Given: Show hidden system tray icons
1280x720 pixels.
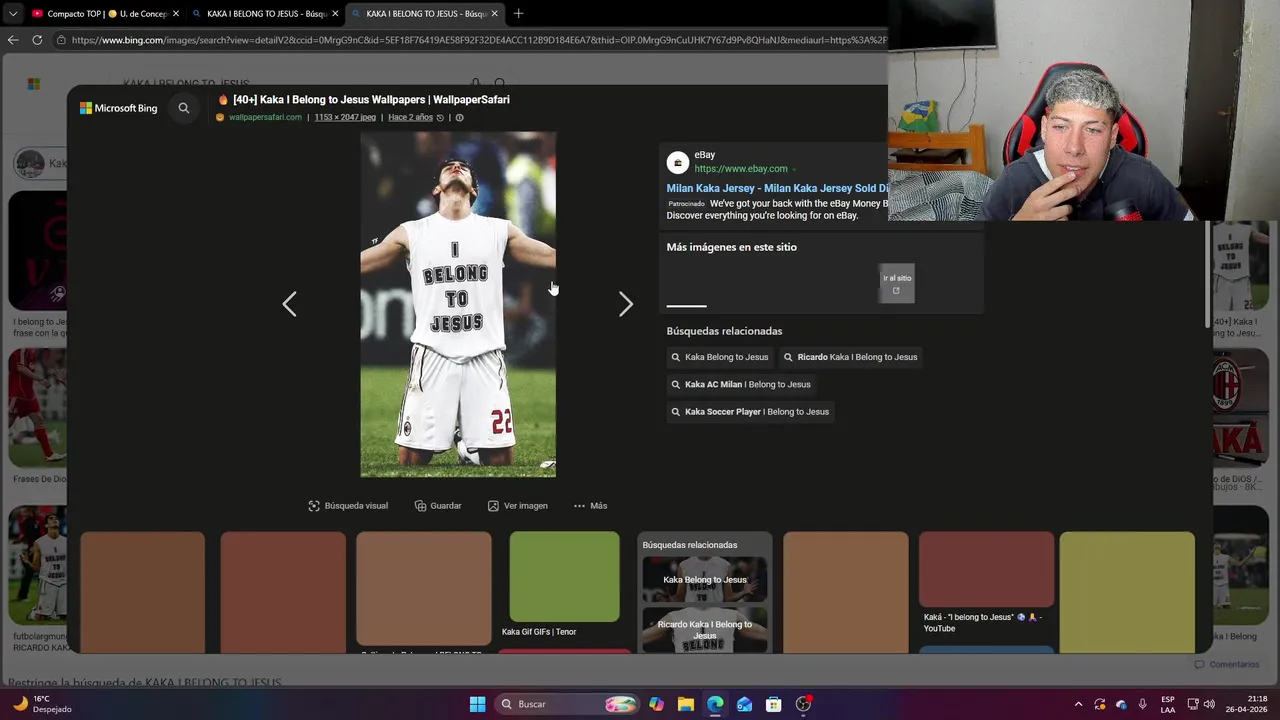Looking at the screenshot, I should (1078, 704).
